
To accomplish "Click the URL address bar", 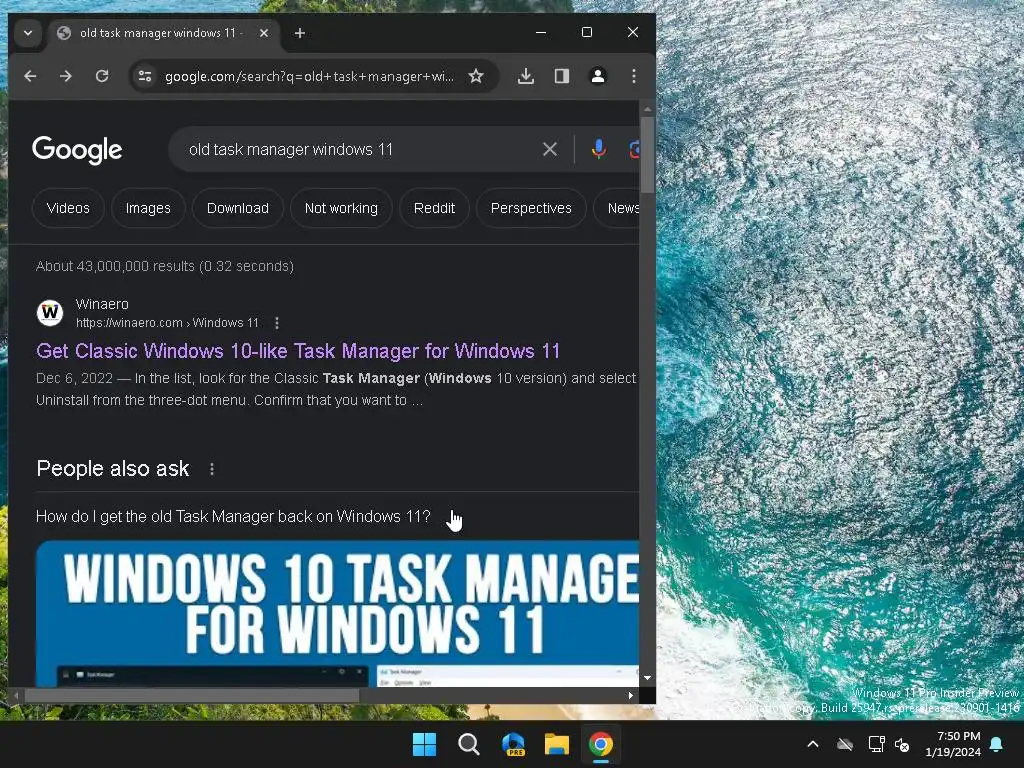I will pos(309,76).
